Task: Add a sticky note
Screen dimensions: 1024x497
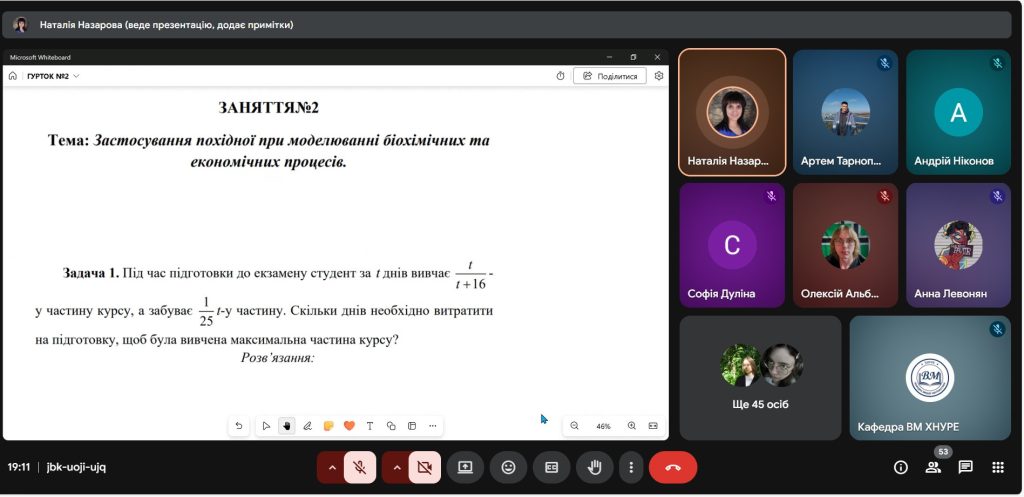Action: (328, 426)
